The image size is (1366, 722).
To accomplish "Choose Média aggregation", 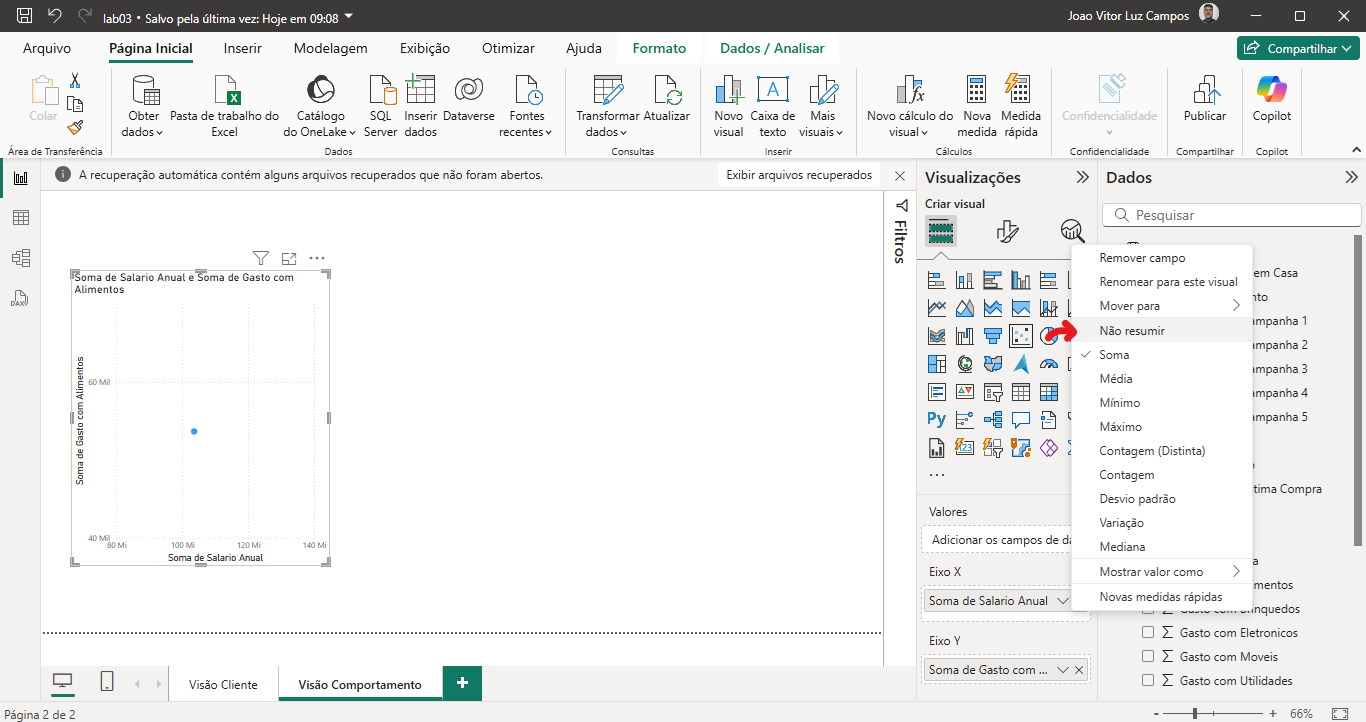I will point(1116,379).
